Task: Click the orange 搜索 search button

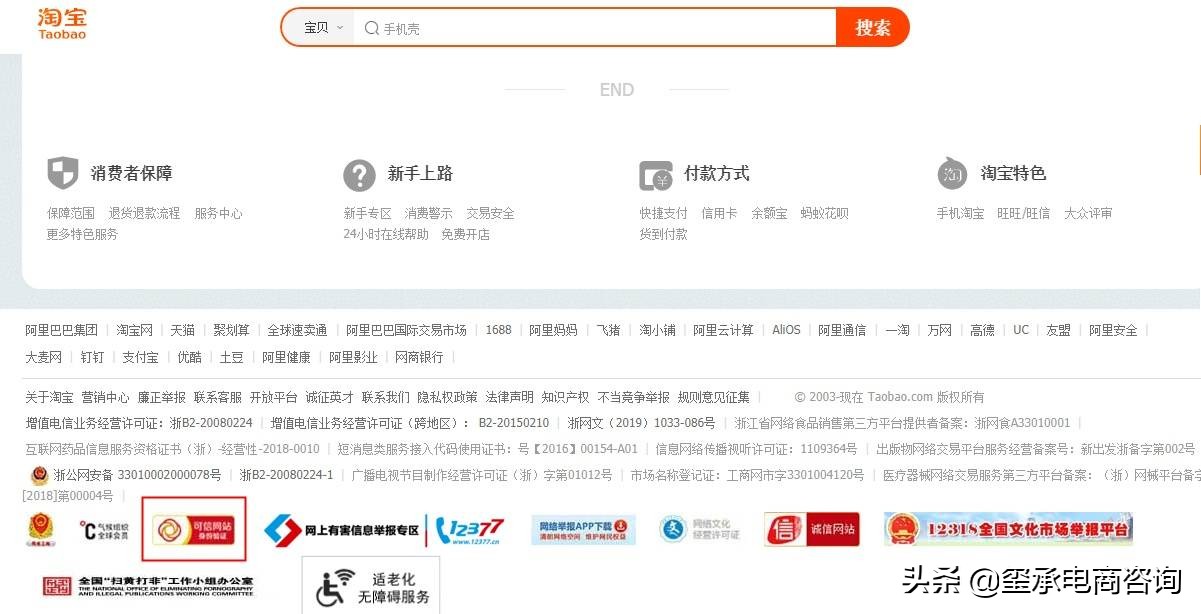Action: [x=873, y=28]
